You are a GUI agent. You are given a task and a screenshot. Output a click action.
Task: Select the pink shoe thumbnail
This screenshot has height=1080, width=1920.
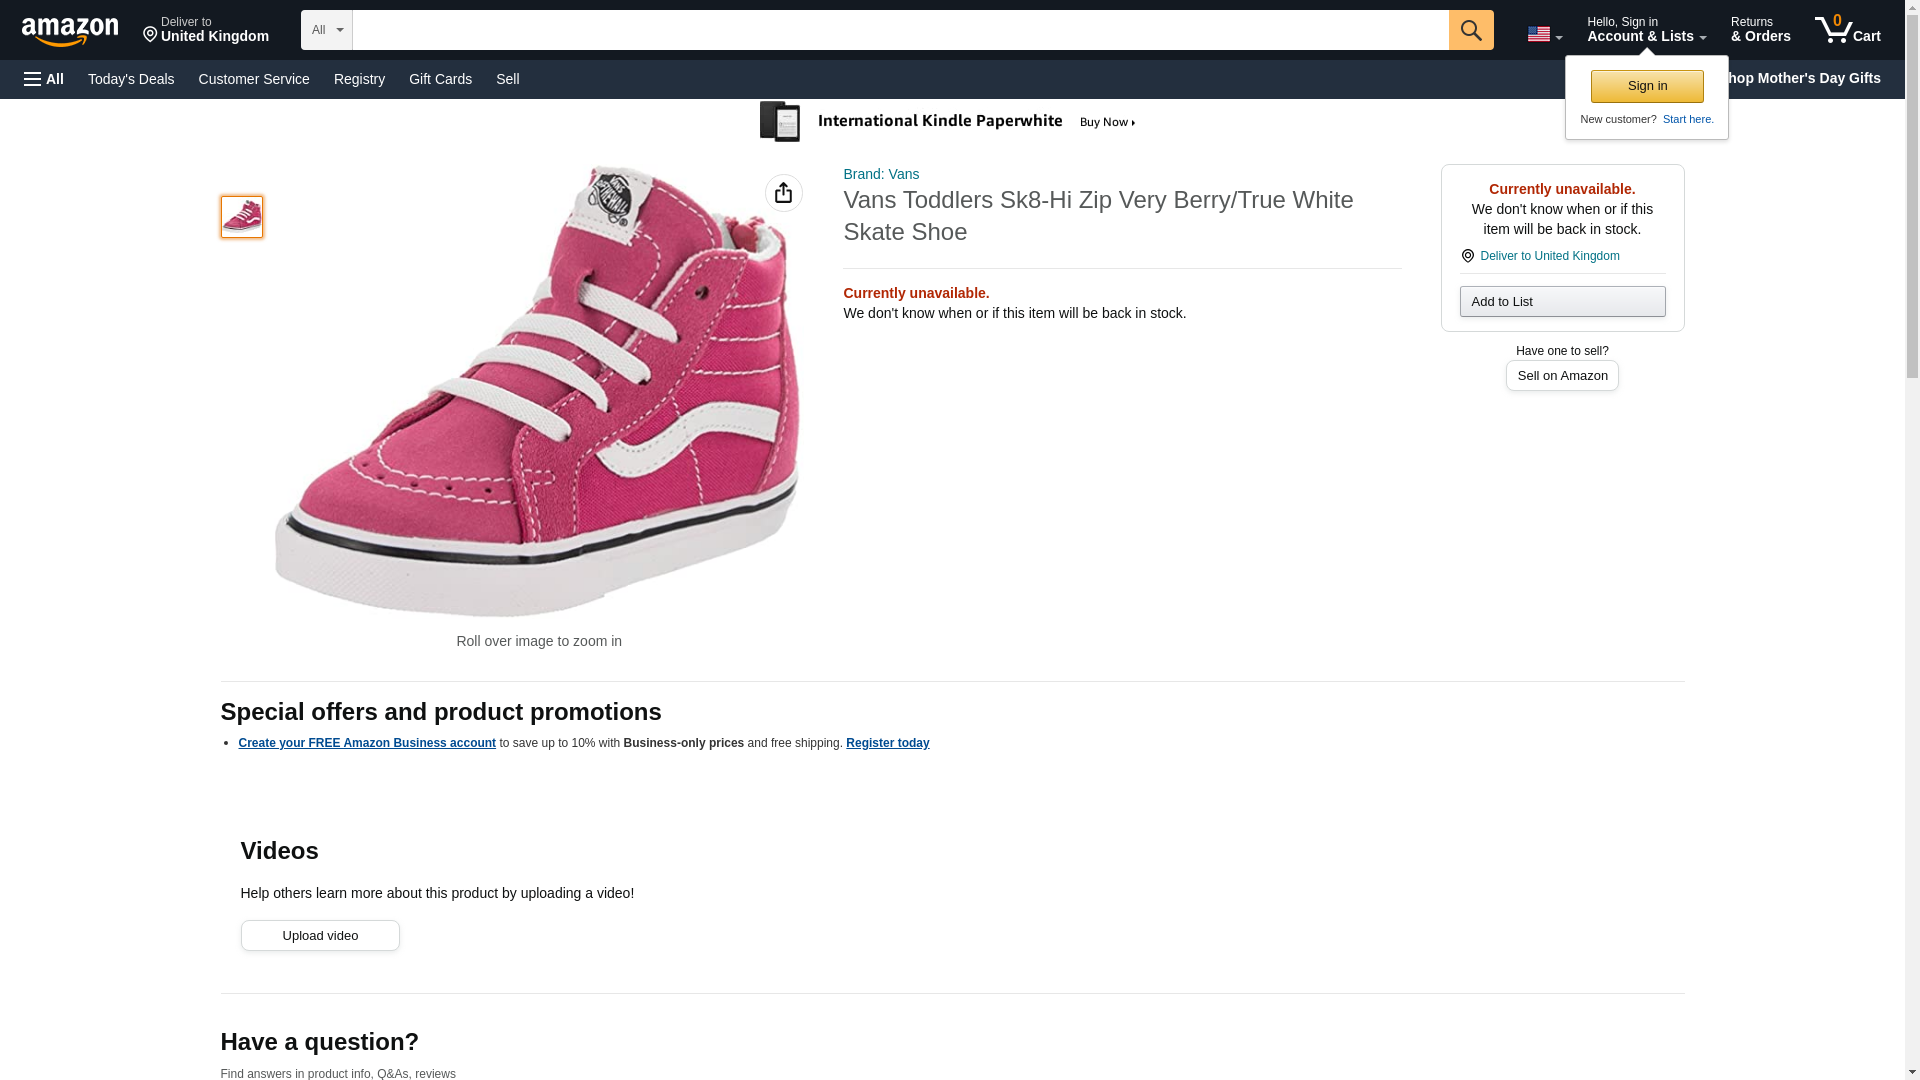click(x=242, y=217)
